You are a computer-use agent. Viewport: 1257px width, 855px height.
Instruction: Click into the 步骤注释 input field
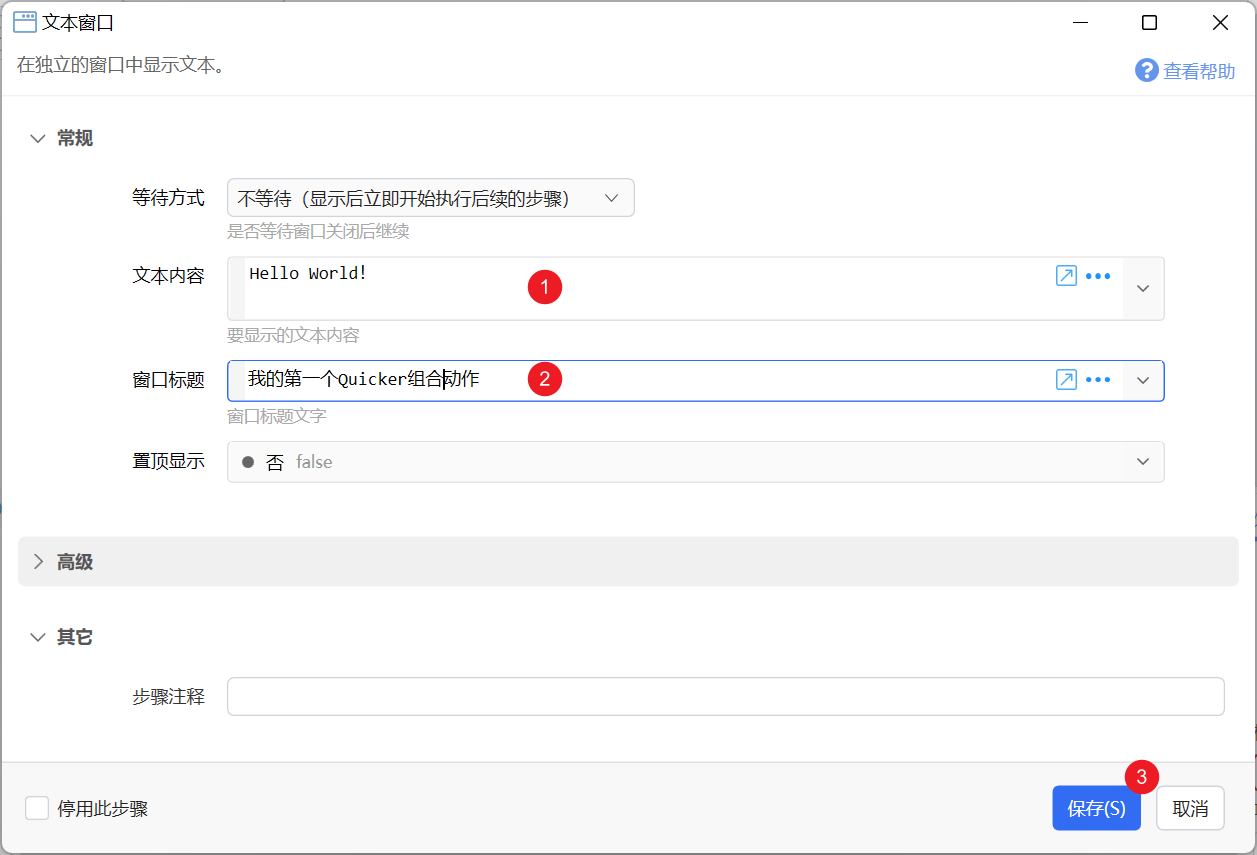(x=726, y=696)
